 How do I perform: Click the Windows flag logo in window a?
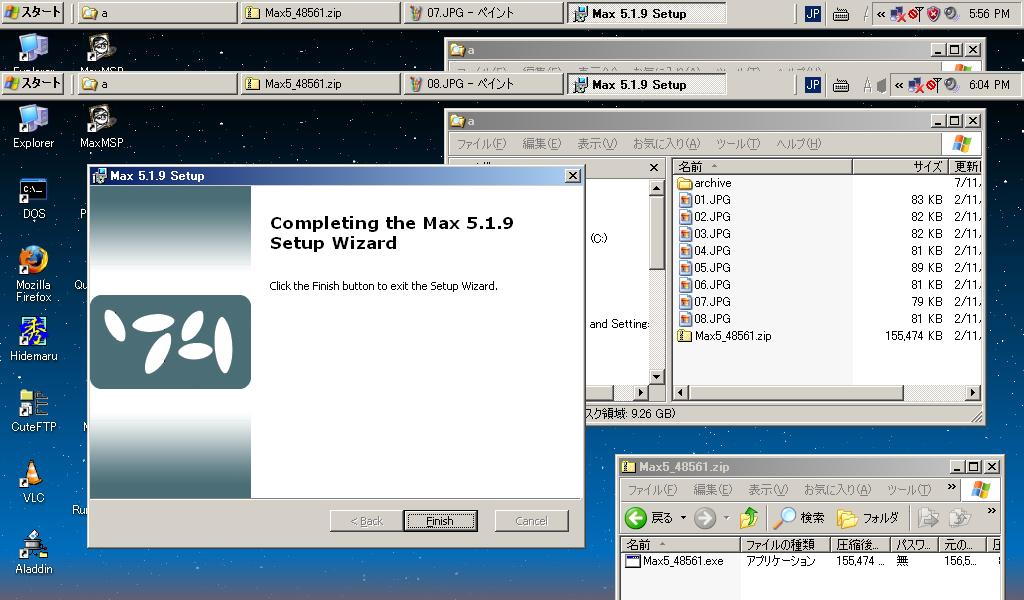pos(961,143)
